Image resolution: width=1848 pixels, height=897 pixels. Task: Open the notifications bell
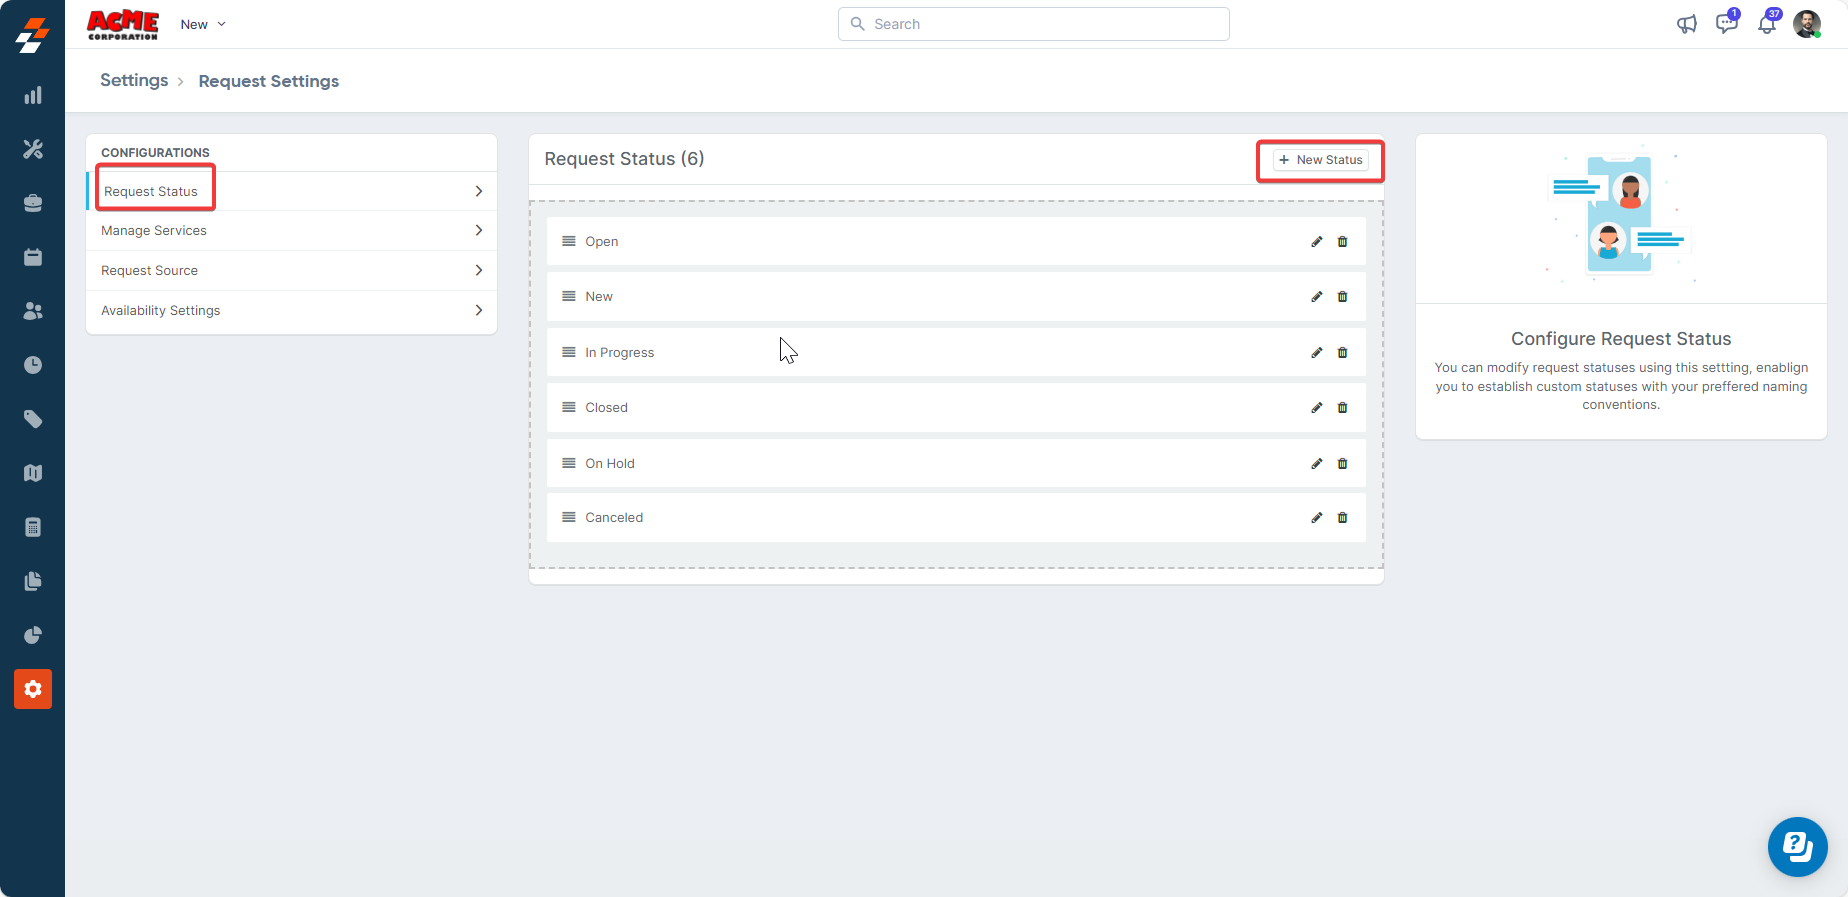coord(1767,25)
